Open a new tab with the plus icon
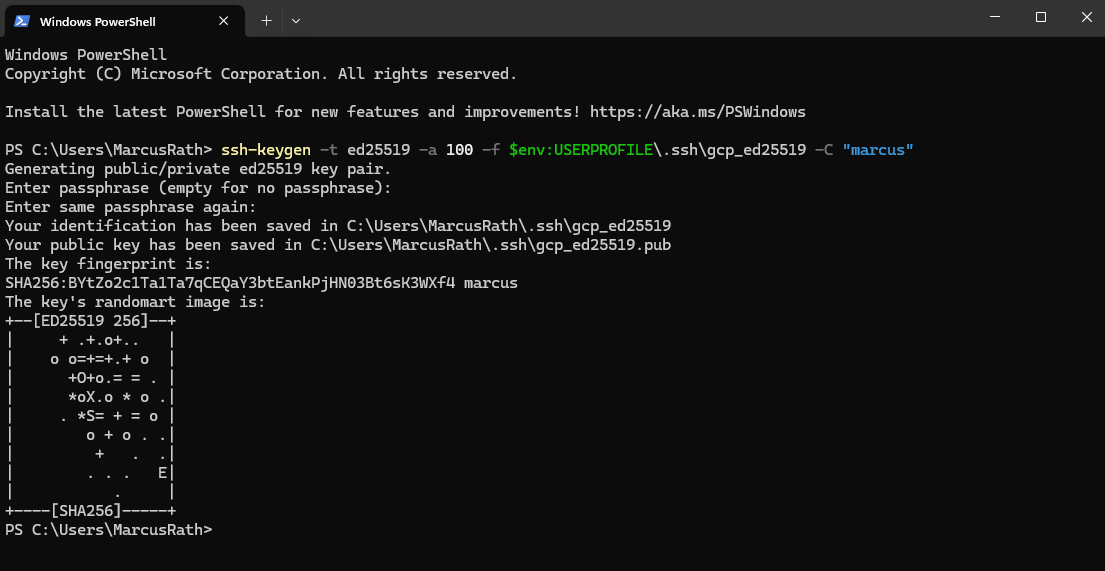 coord(266,21)
